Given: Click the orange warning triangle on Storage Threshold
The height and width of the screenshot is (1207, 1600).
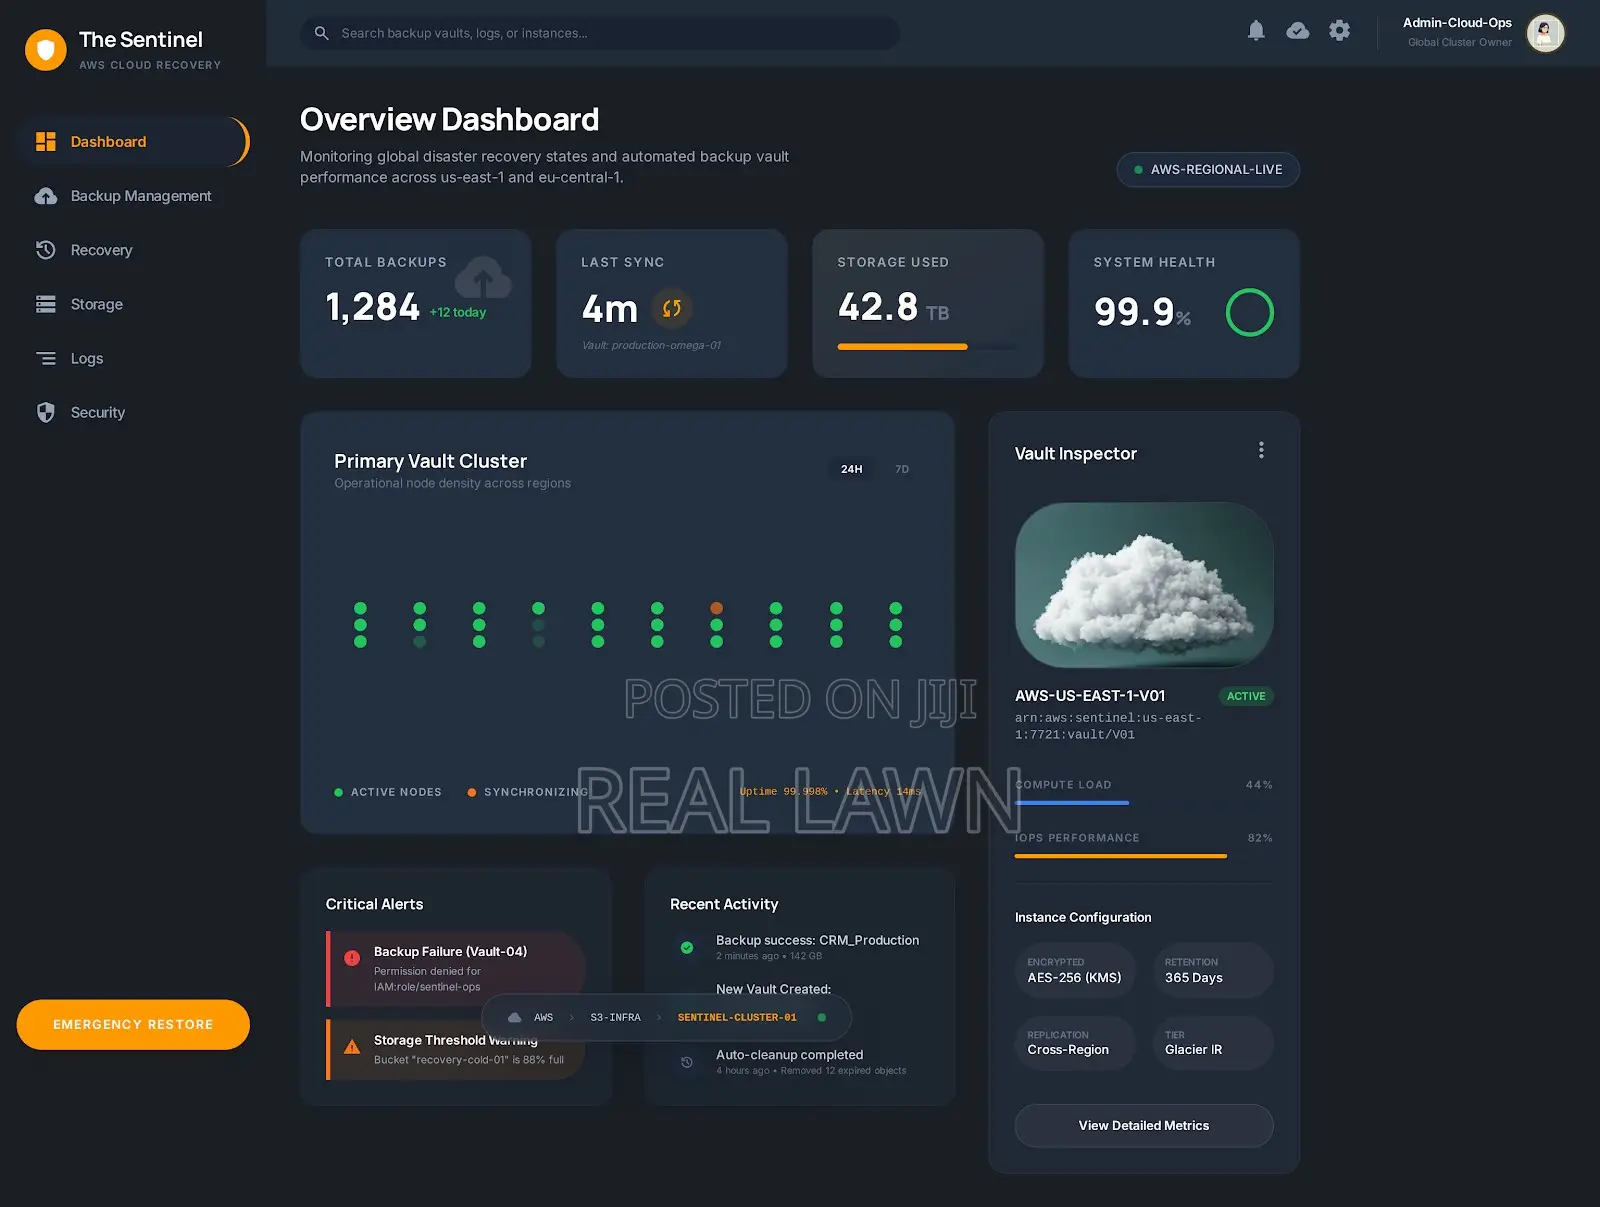Looking at the screenshot, I should [x=352, y=1047].
